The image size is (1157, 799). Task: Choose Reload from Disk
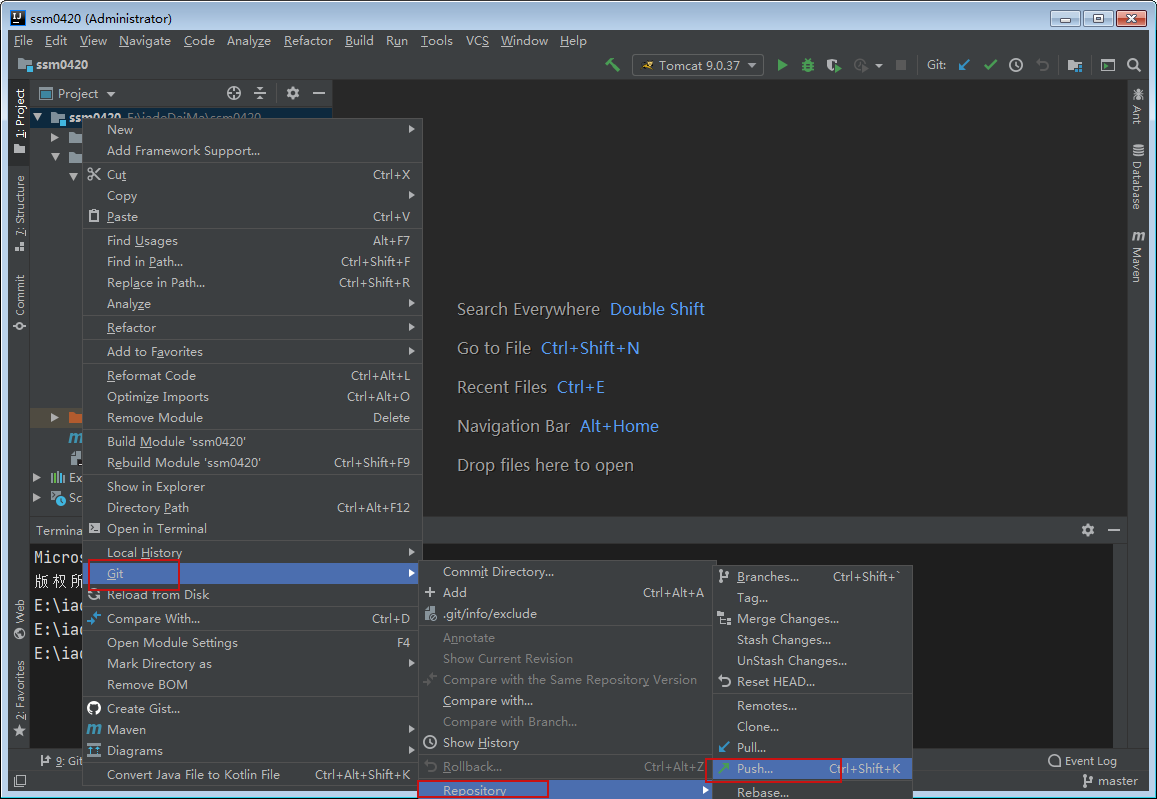252,595
